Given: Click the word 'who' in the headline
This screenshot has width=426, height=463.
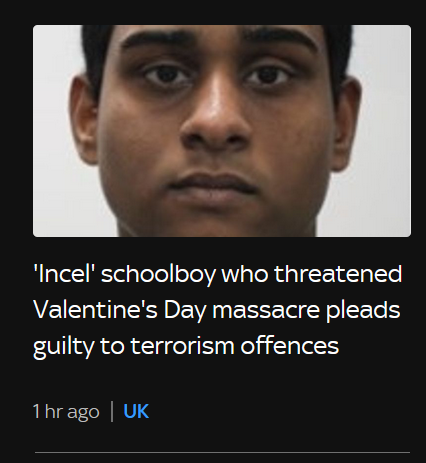Looking at the screenshot, I should (x=245, y=274).
